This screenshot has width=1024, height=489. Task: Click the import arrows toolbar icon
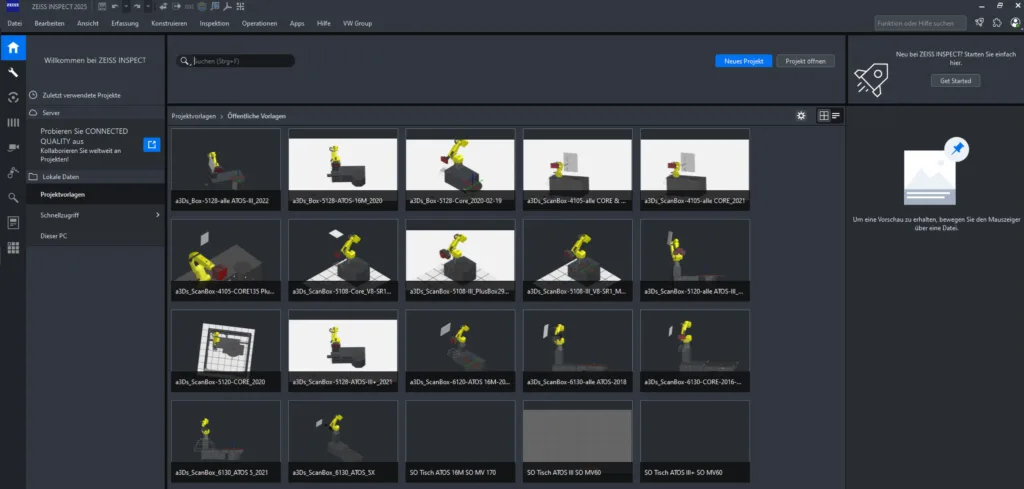(x=163, y=7)
